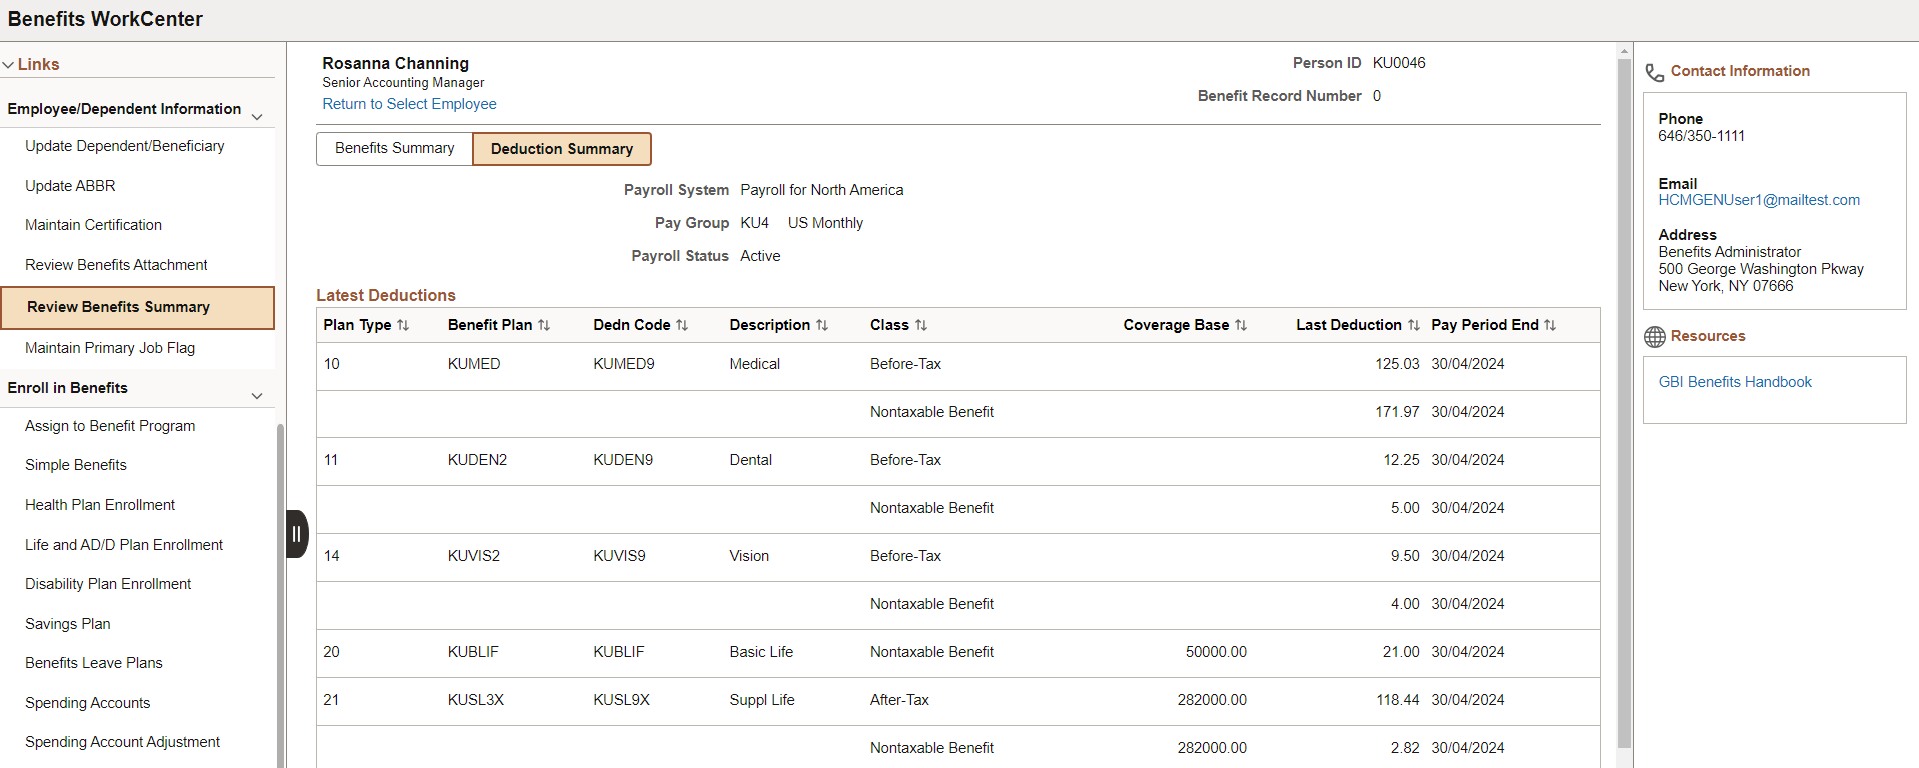Screen dimensions: 1919x768
Task: Click the Suppl Life description cell
Action: point(762,700)
